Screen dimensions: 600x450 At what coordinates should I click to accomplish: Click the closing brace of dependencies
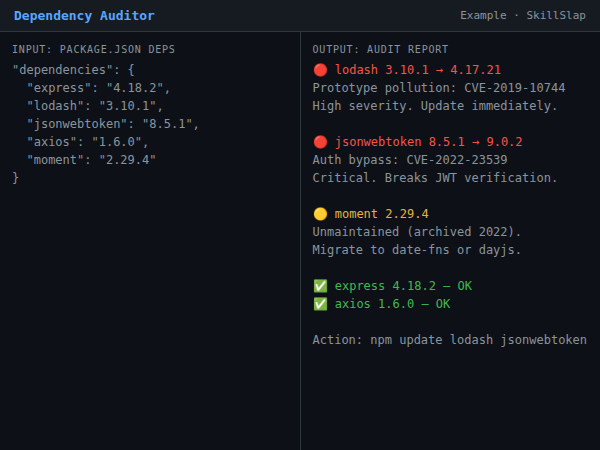(16, 178)
